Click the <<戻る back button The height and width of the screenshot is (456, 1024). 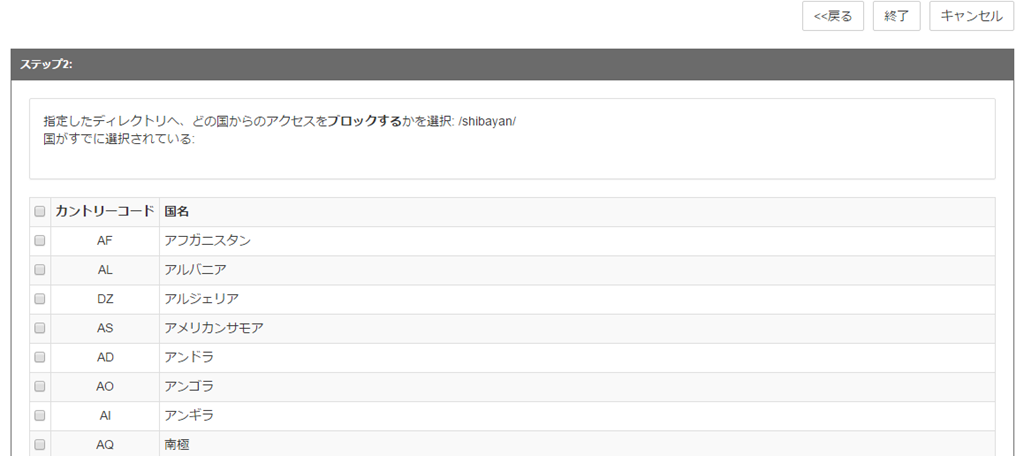click(x=833, y=16)
